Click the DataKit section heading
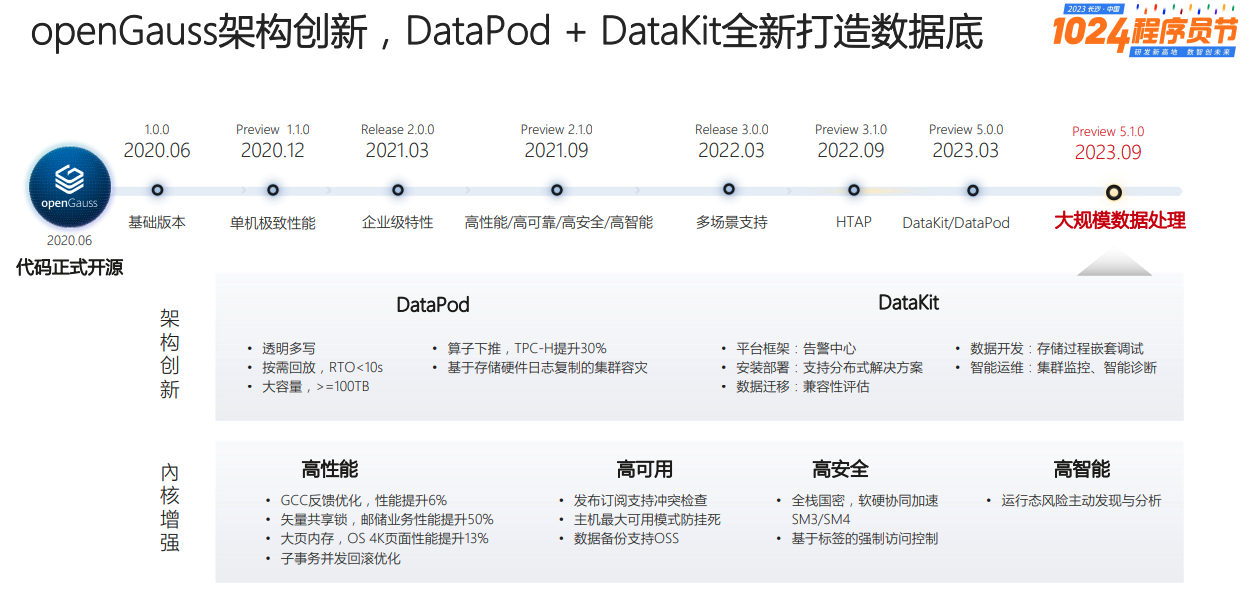Image resolution: width=1254 pixels, height=606 pixels. pos(908,302)
